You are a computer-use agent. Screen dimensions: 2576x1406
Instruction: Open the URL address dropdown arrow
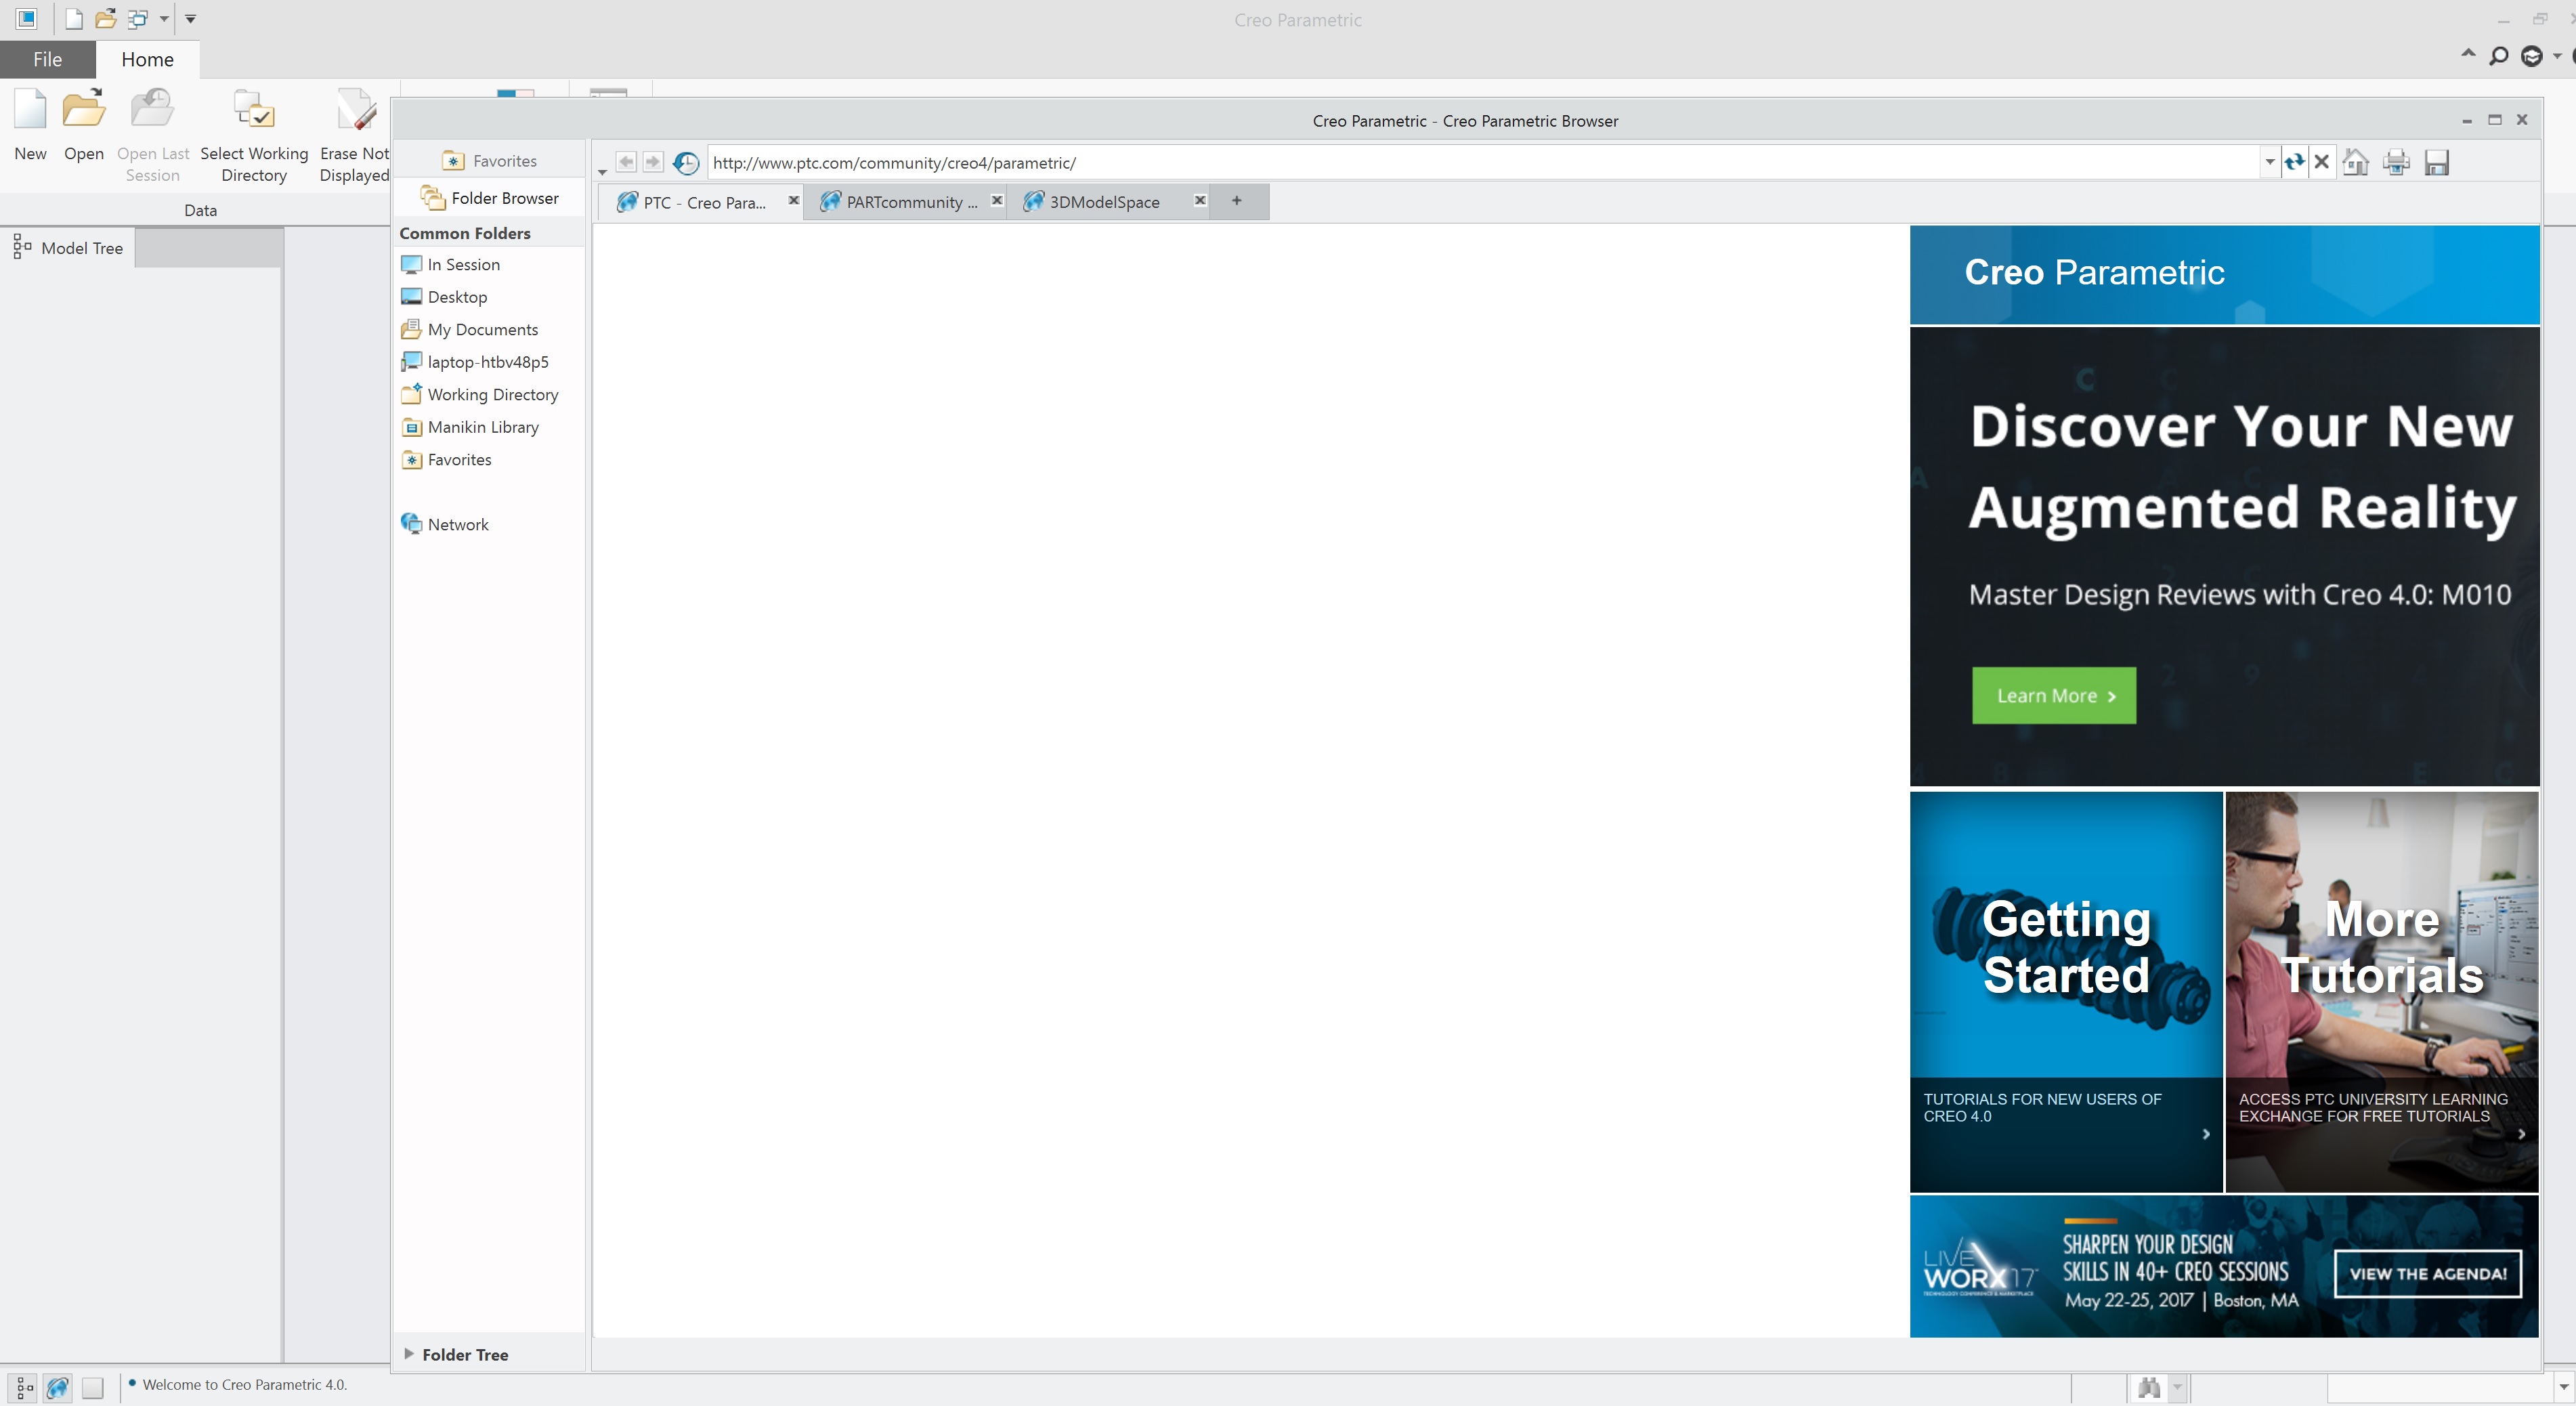click(x=2269, y=162)
